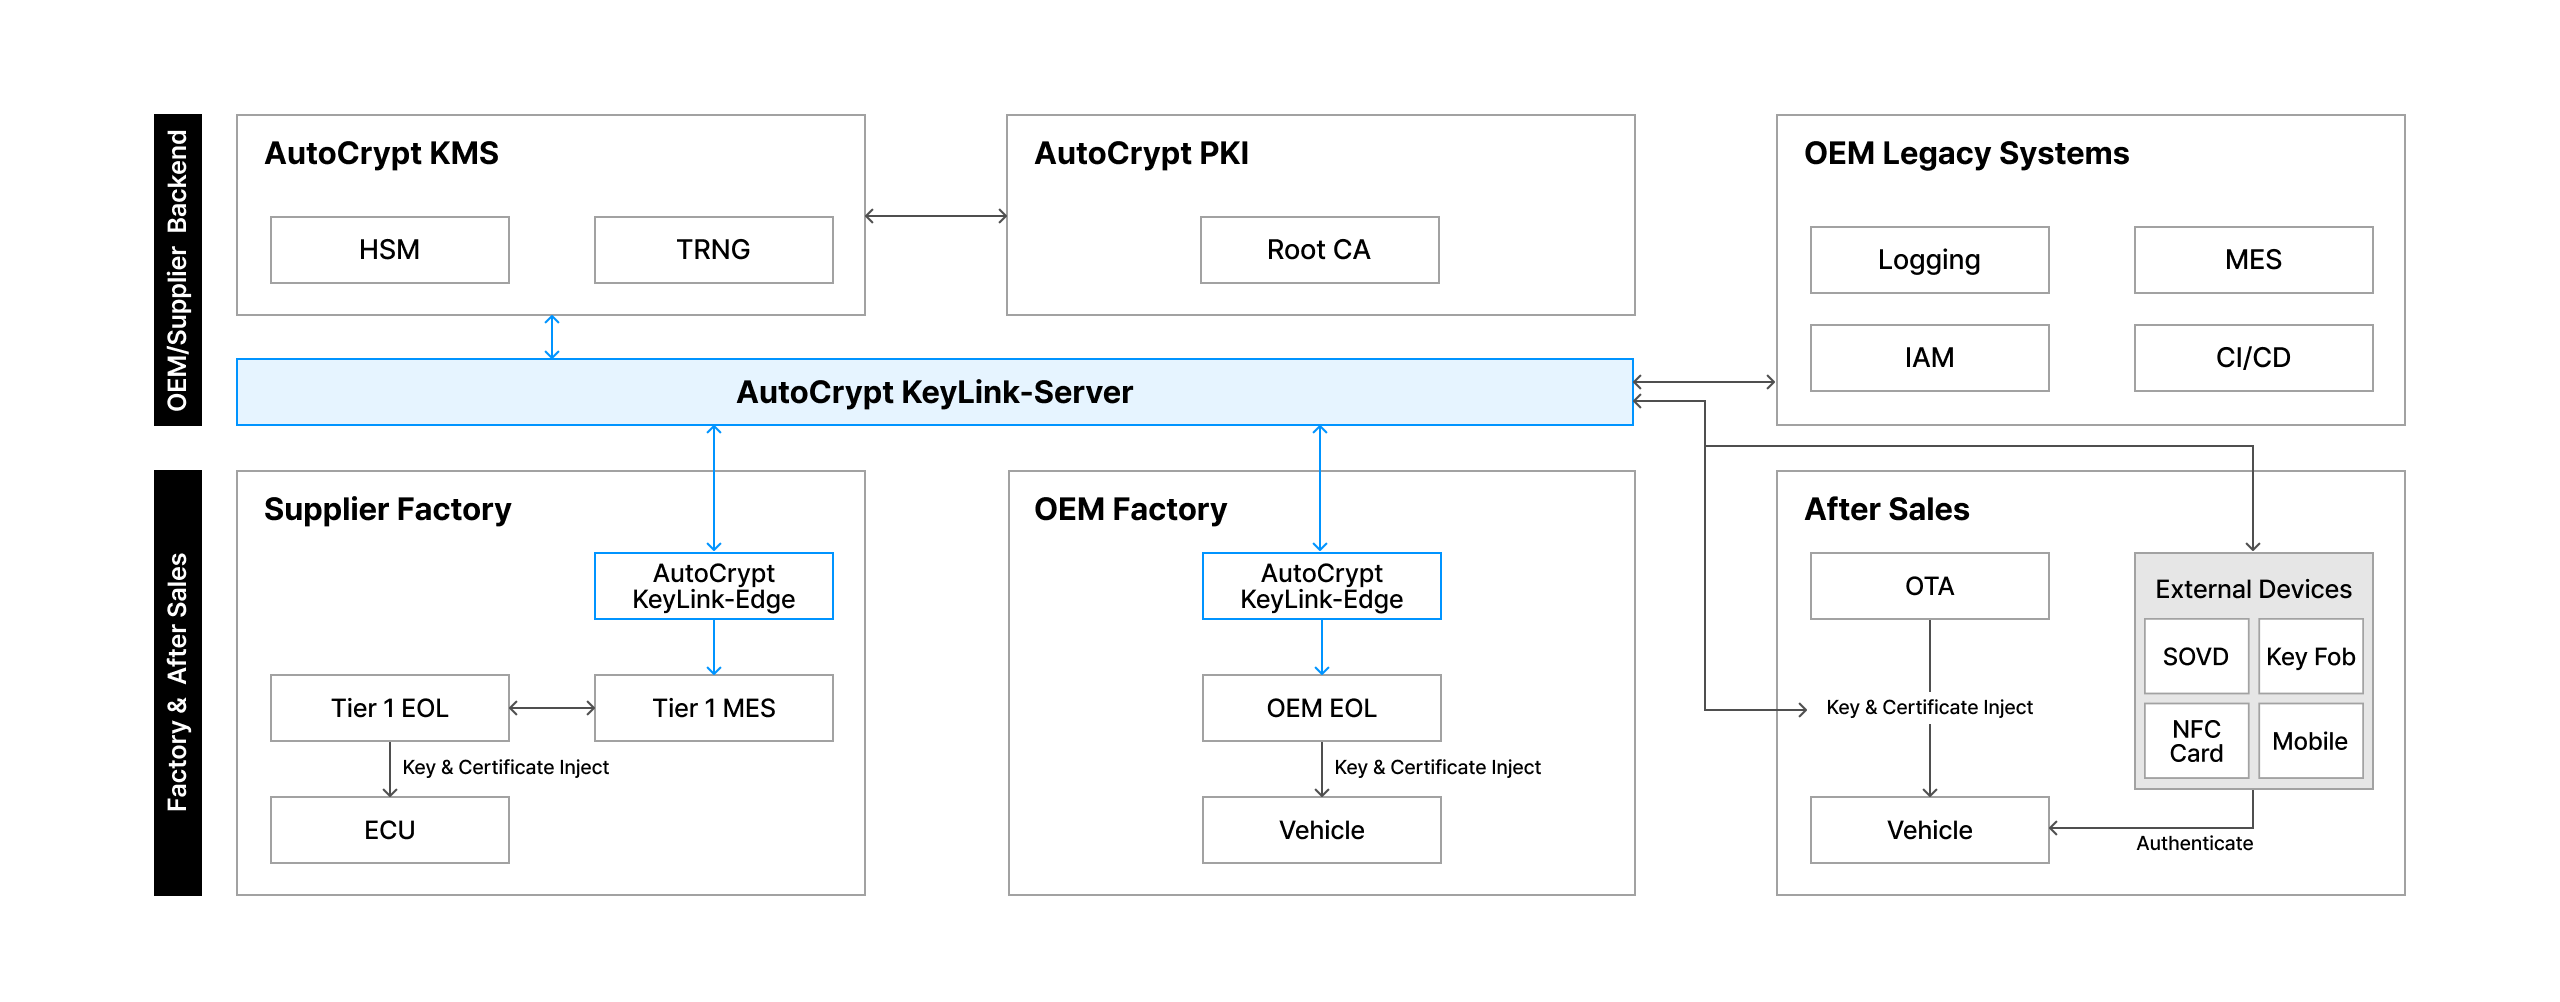This screenshot has height=1002, width=2560.
Task: Click the OTA box in After Sales
Action: coord(1929,586)
